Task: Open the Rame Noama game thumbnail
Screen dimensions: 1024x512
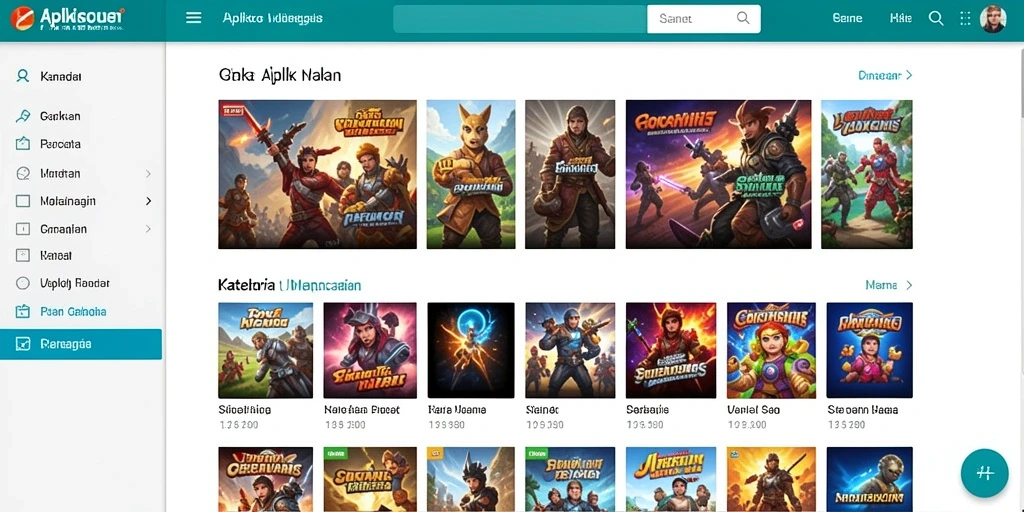Action: click(471, 350)
